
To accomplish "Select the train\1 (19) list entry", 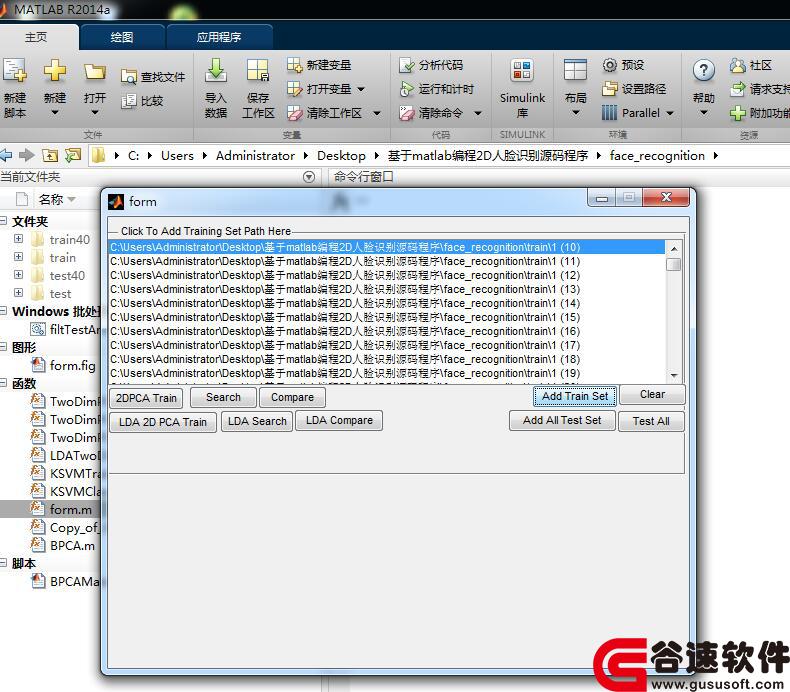I will pos(387,373).
